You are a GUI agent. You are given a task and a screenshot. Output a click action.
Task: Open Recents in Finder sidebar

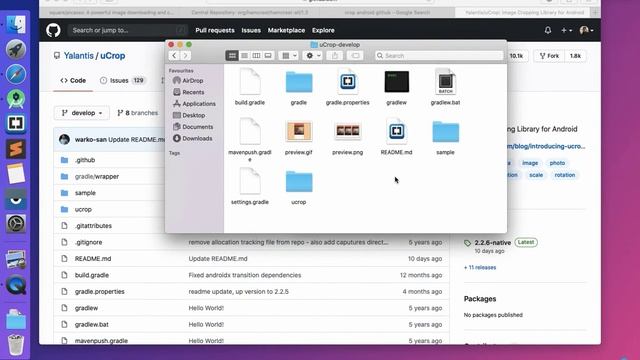coord(189,92)
